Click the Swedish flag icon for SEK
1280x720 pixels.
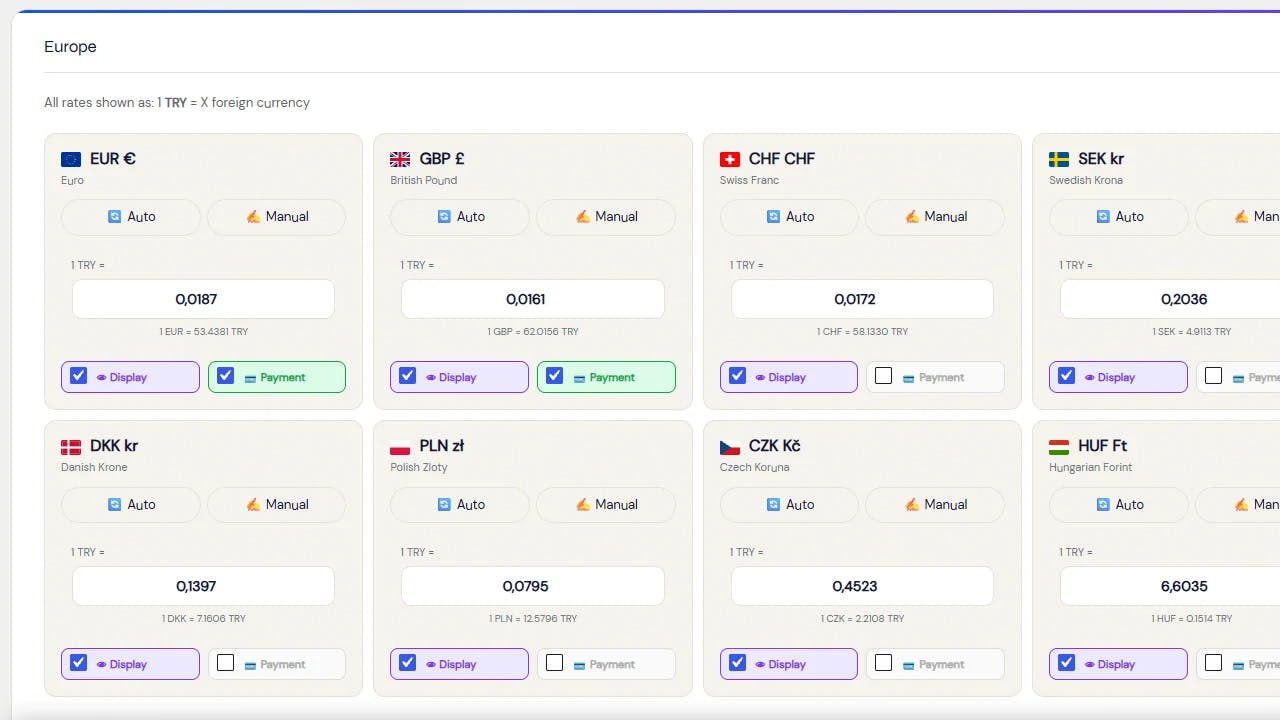pyautogui.click(x=1059, y=159)
